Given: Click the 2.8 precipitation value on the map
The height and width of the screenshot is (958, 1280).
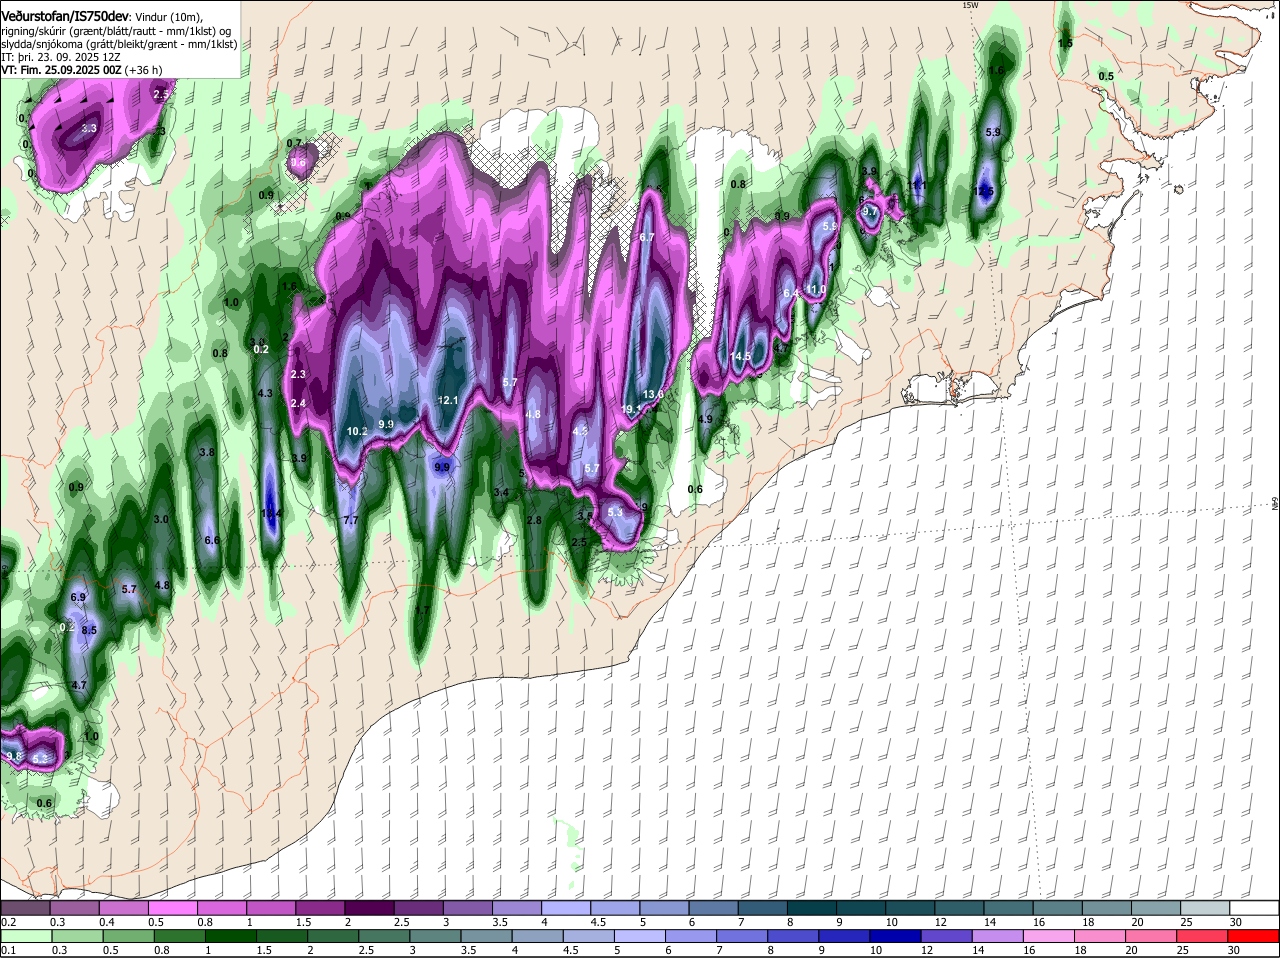Looking at the screenshot, I should click(x=534, y=520).
